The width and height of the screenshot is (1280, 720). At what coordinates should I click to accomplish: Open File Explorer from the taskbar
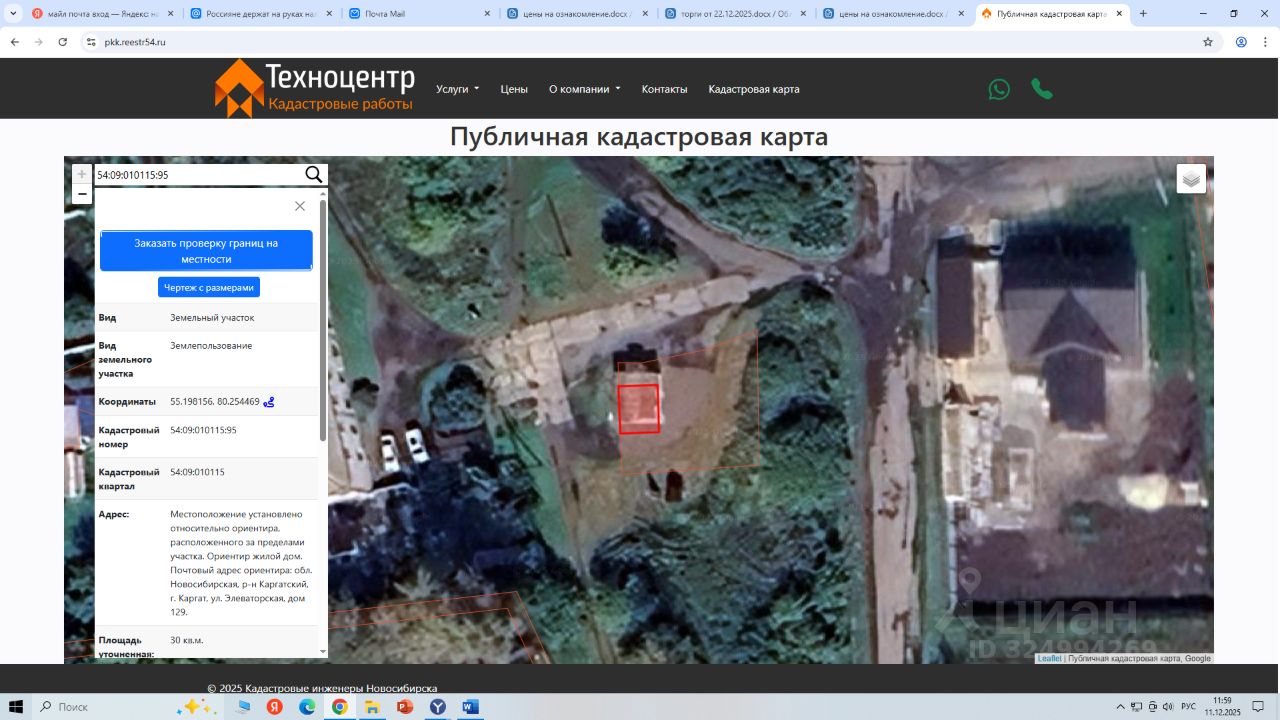pos(372,707)
